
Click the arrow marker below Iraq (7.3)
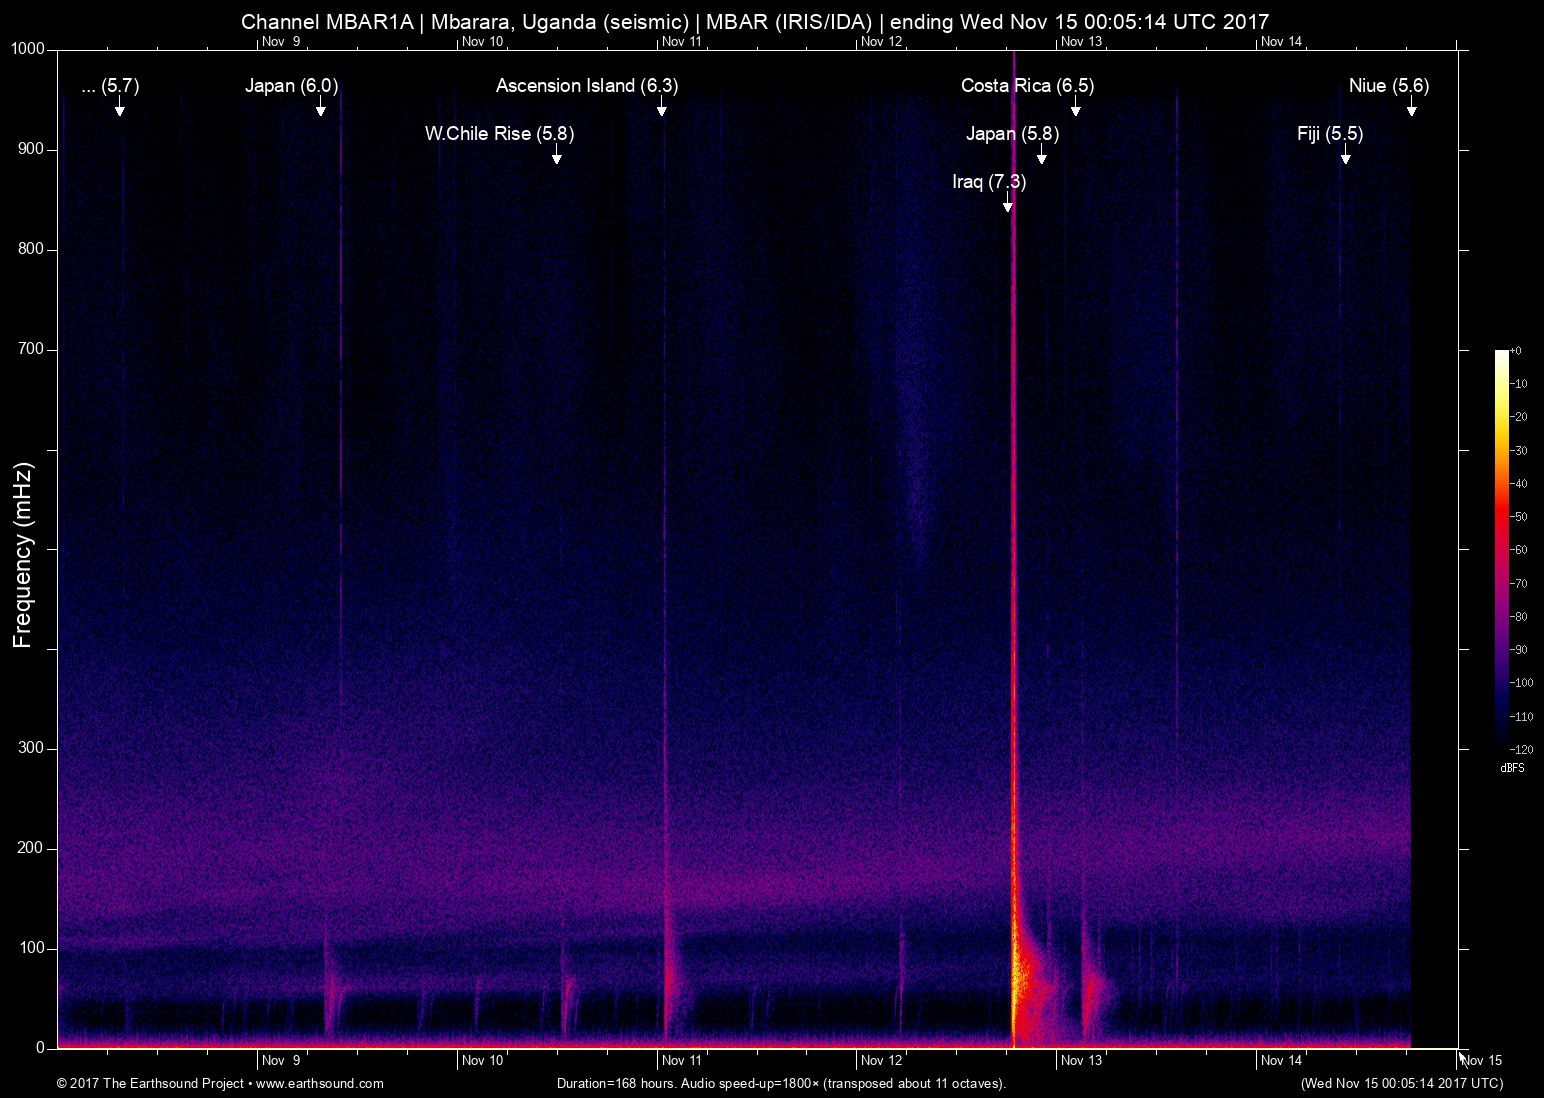click(x=1008, y=205)
